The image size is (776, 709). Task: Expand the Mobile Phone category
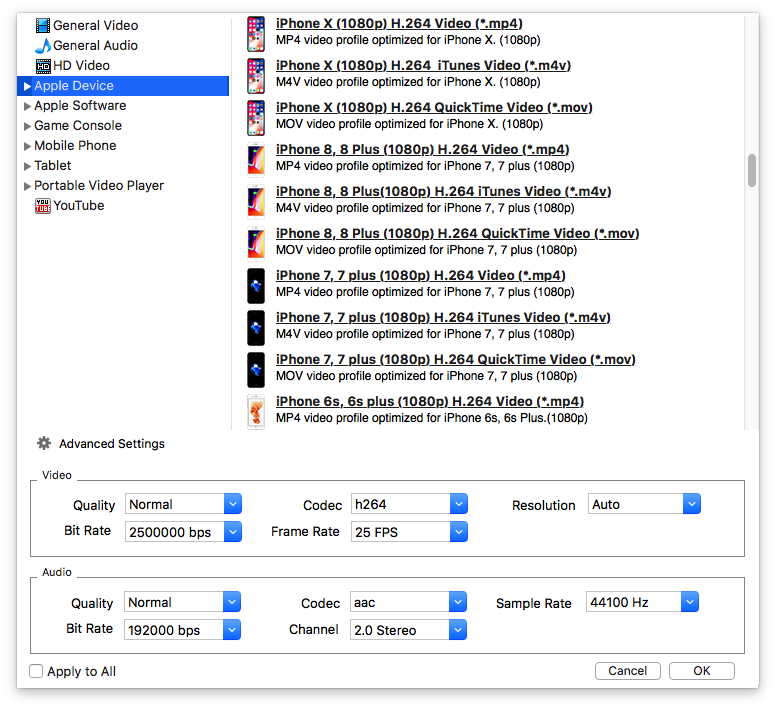(x=27, y=146)
